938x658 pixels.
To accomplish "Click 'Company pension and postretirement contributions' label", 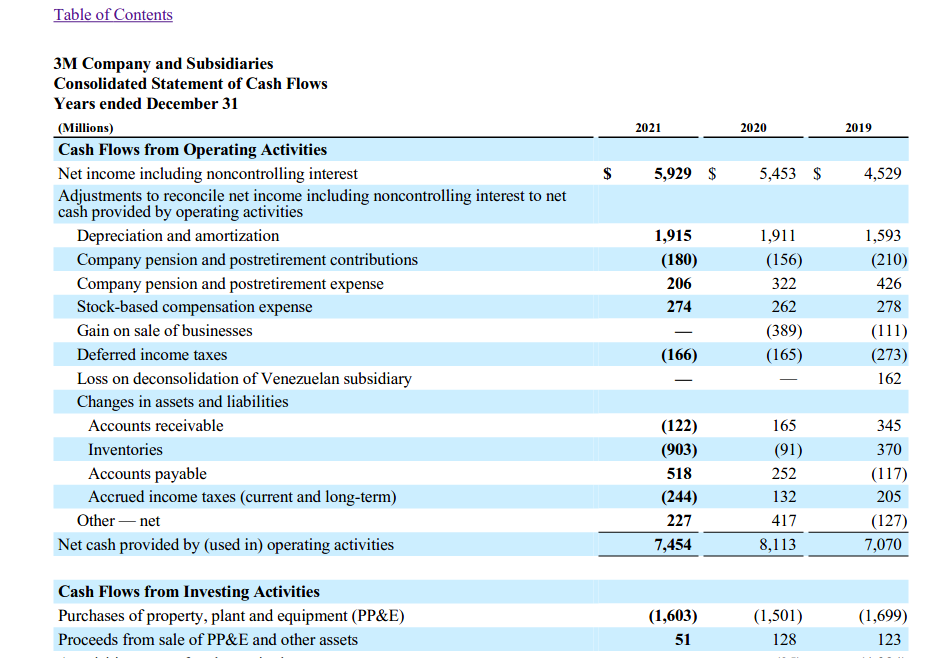I will (x=247, y=260).
